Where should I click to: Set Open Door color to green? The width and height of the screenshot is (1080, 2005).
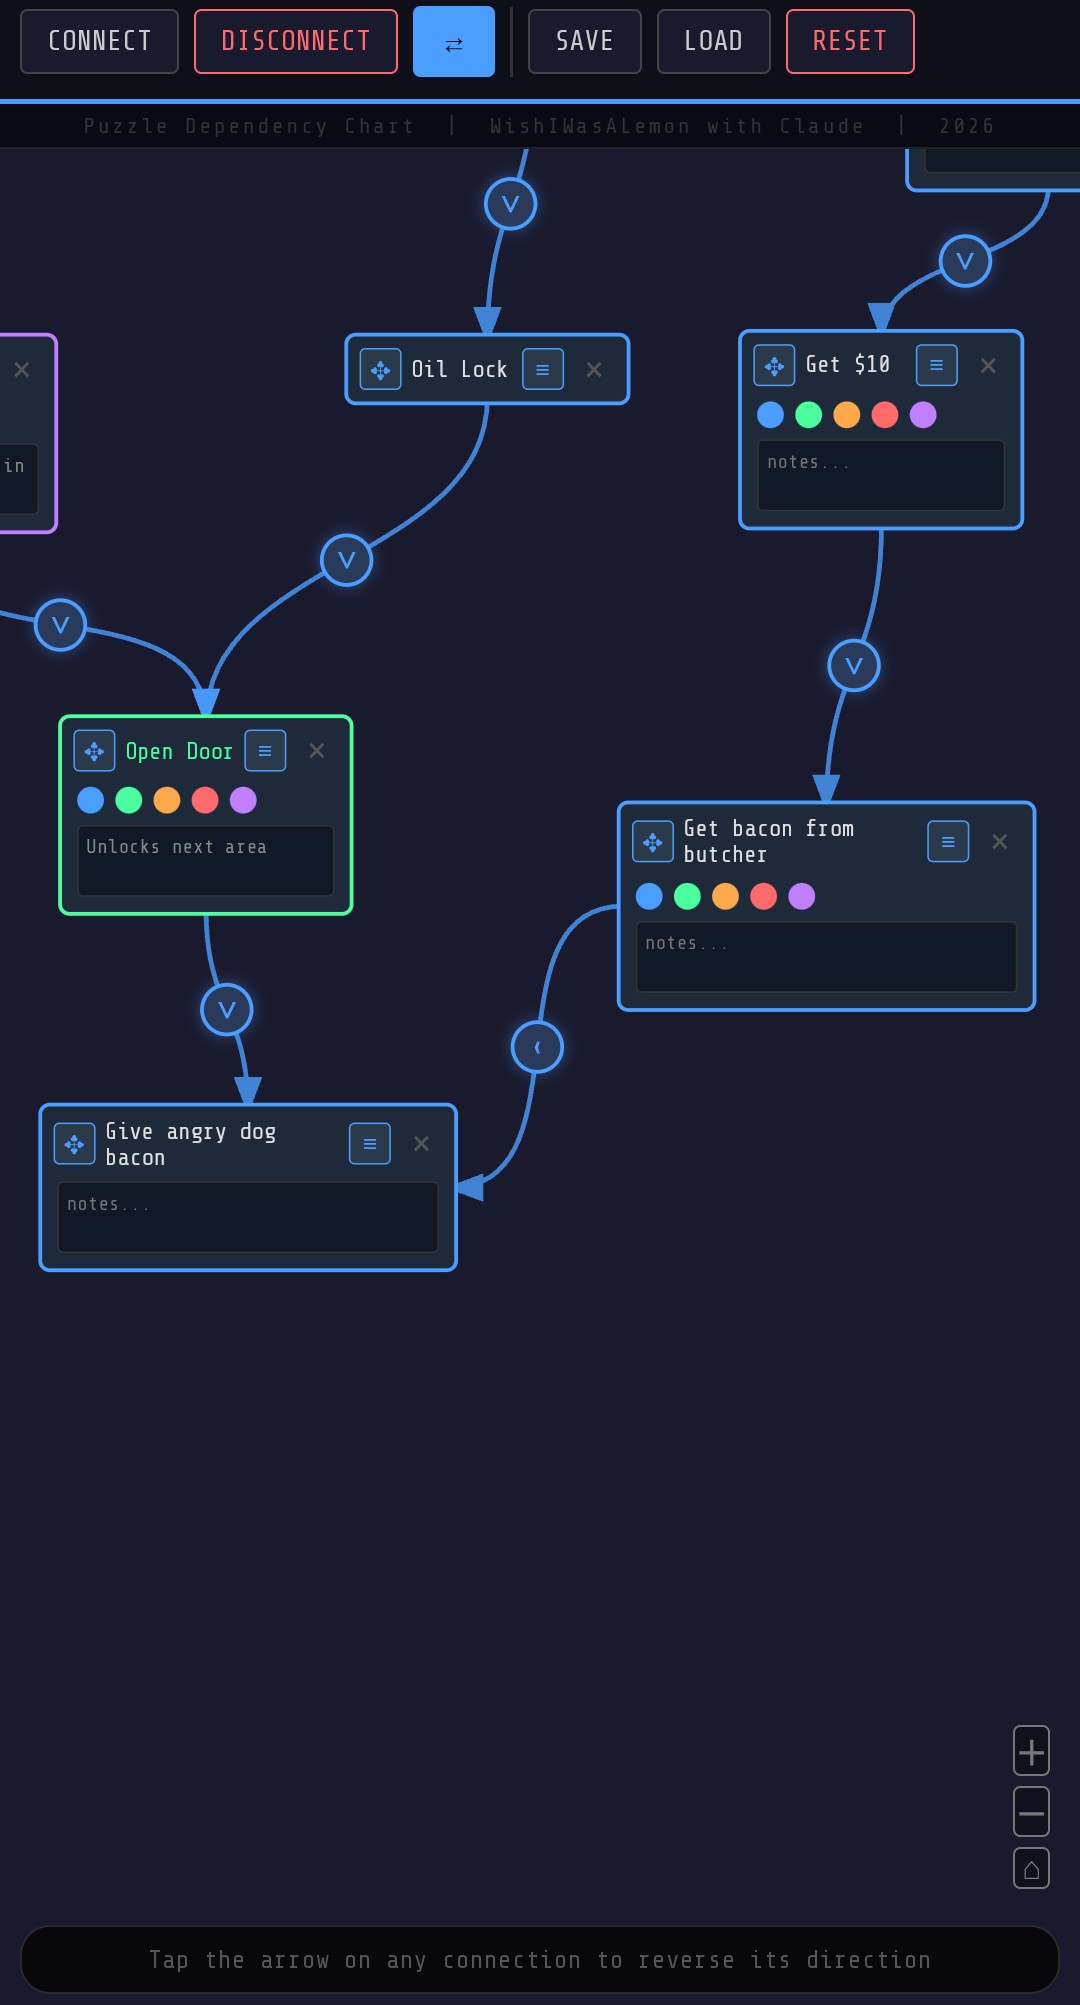pyautogui.click(x=129, y=800)
